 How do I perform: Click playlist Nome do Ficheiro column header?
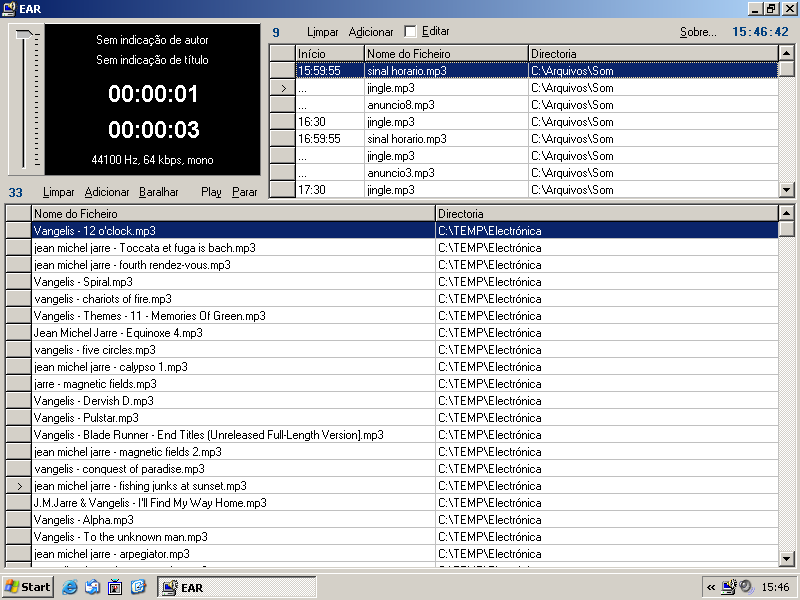(234, 214)
